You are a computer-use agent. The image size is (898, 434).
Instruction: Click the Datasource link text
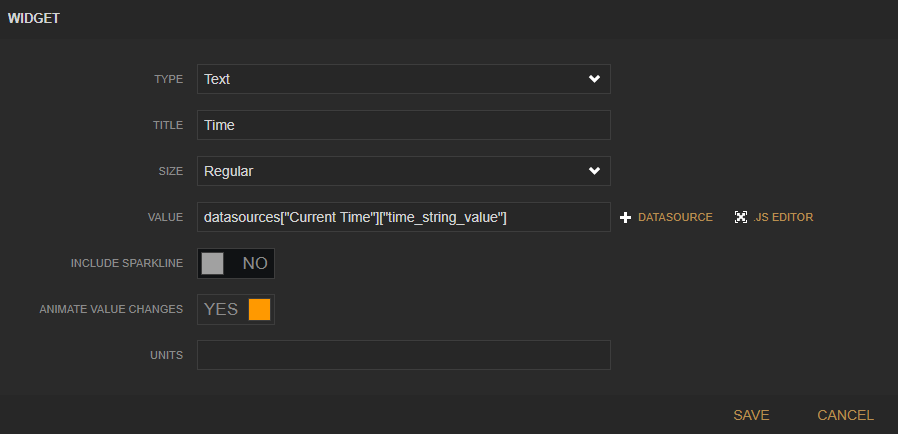point(675,217)
